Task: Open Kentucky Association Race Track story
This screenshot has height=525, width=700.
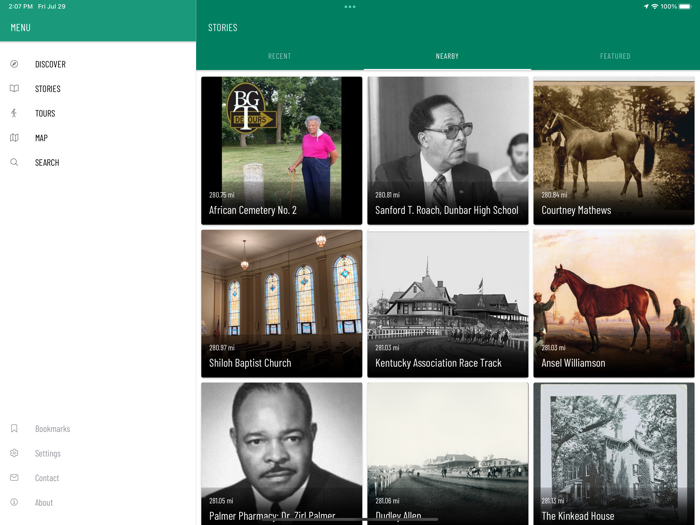Action: tap(448, 304)
